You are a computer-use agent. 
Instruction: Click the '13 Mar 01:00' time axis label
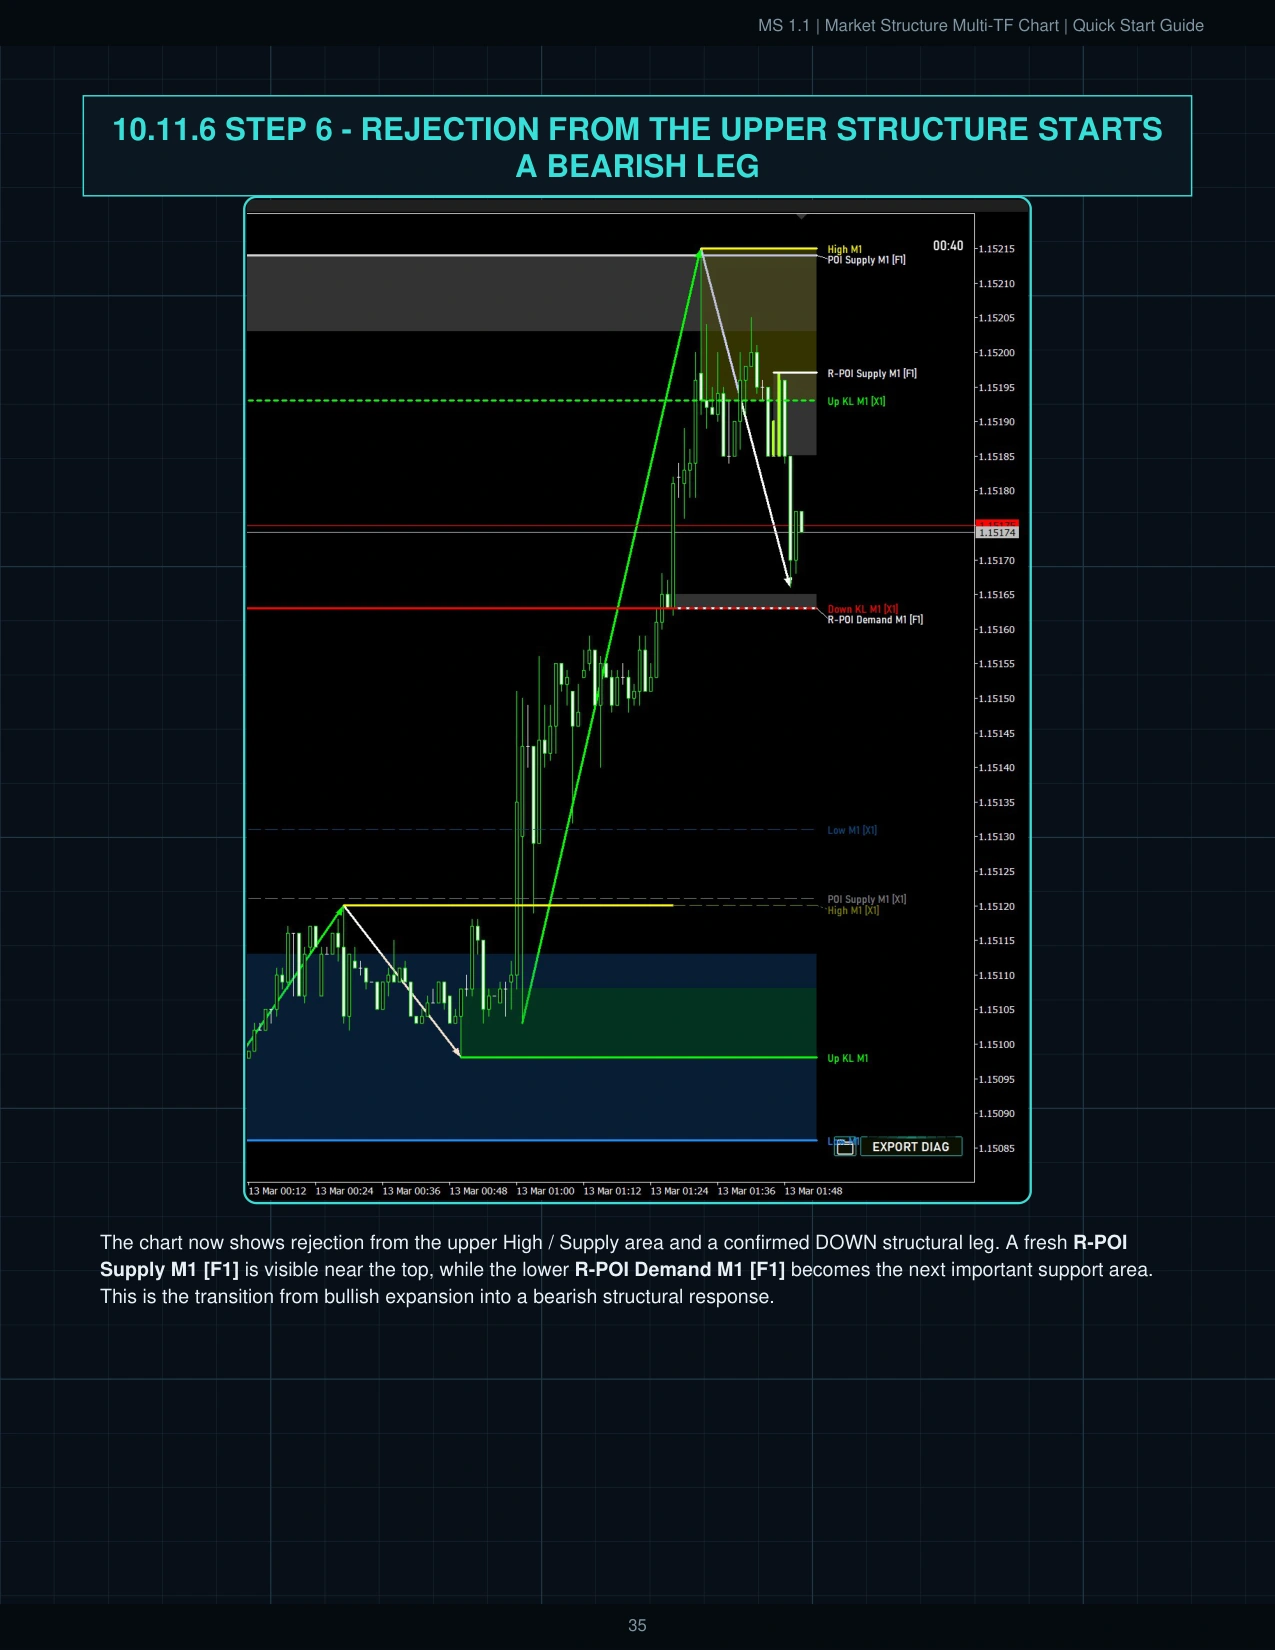[545, 1191]
